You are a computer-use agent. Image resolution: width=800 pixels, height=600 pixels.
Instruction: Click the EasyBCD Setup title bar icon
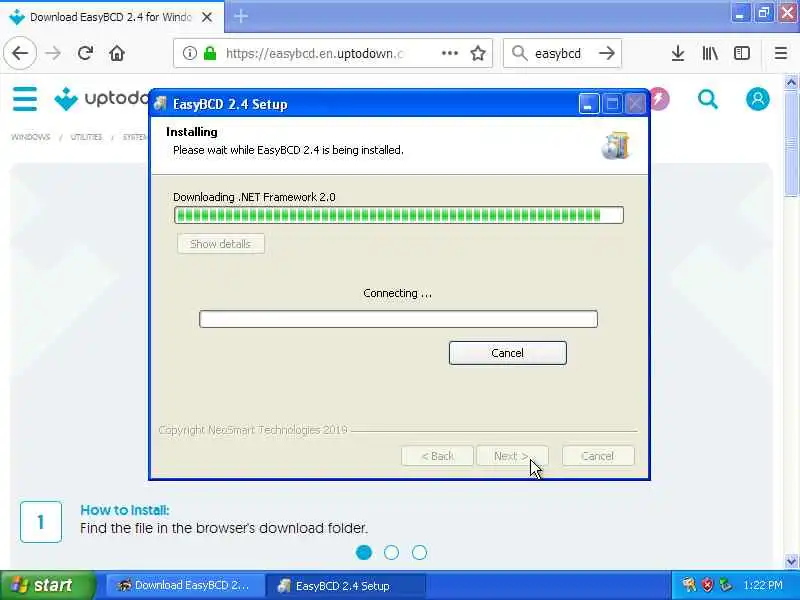[160, 104]
